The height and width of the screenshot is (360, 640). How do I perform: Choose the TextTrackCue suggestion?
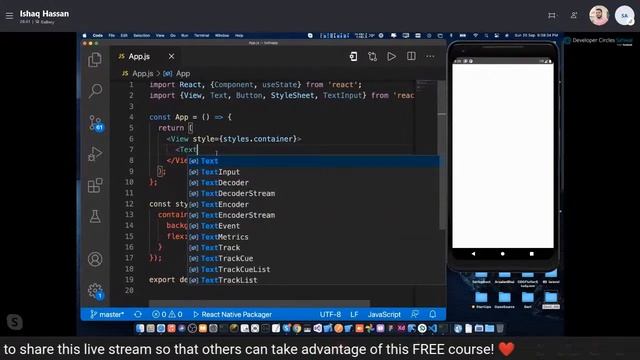point(313,258)
